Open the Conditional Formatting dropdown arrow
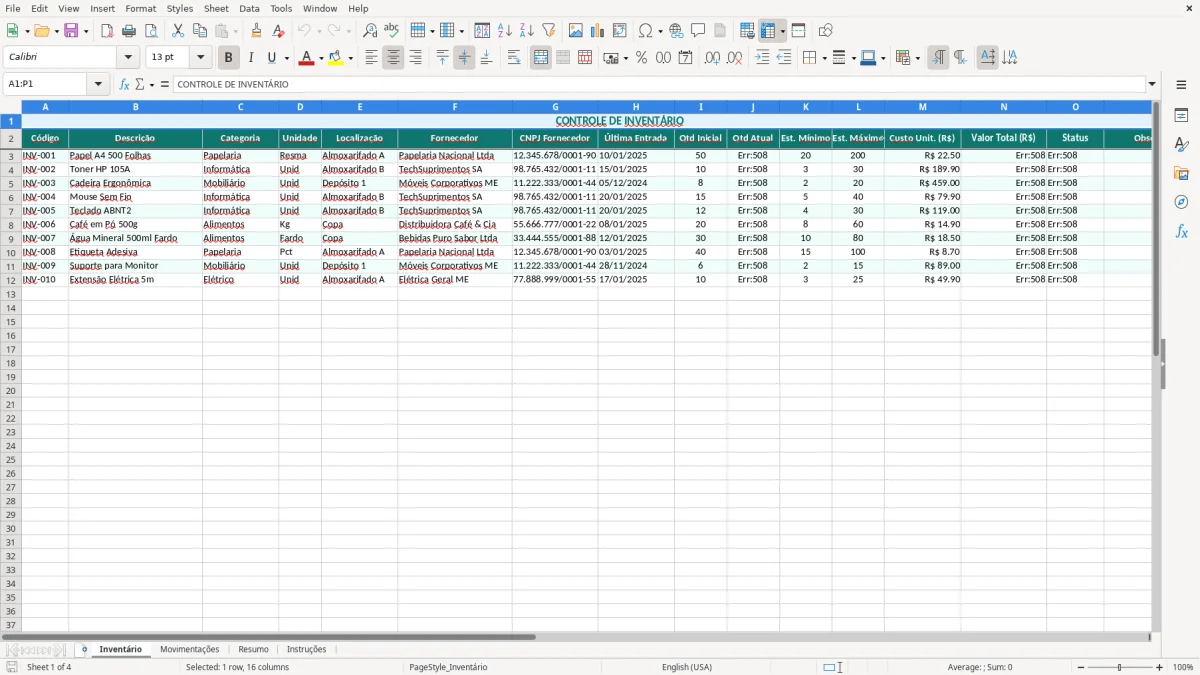 pyautogui.click(x=917, y=58)
